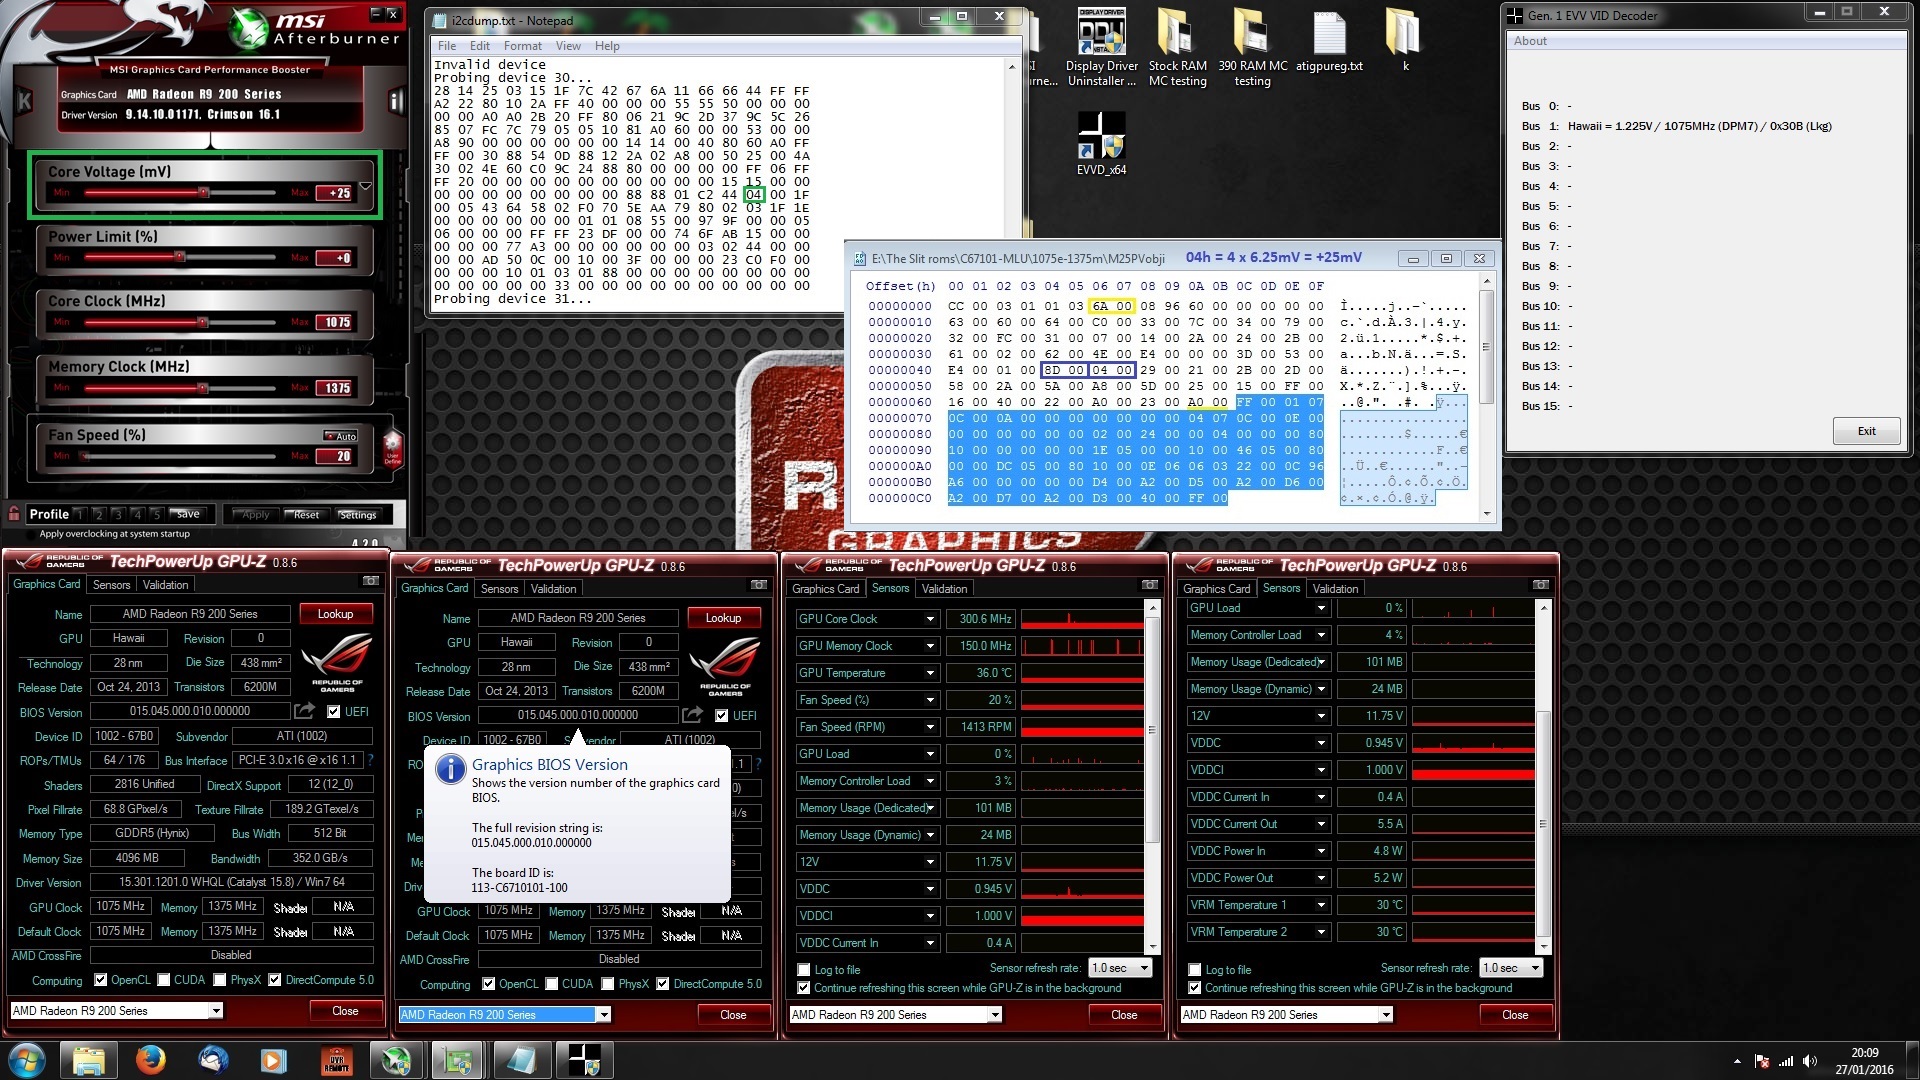The height and width of the screenshot is (1080, 1920).
Task: Click BIOS save icon in first GPU-Z
Action: click(x=304, y=711)
